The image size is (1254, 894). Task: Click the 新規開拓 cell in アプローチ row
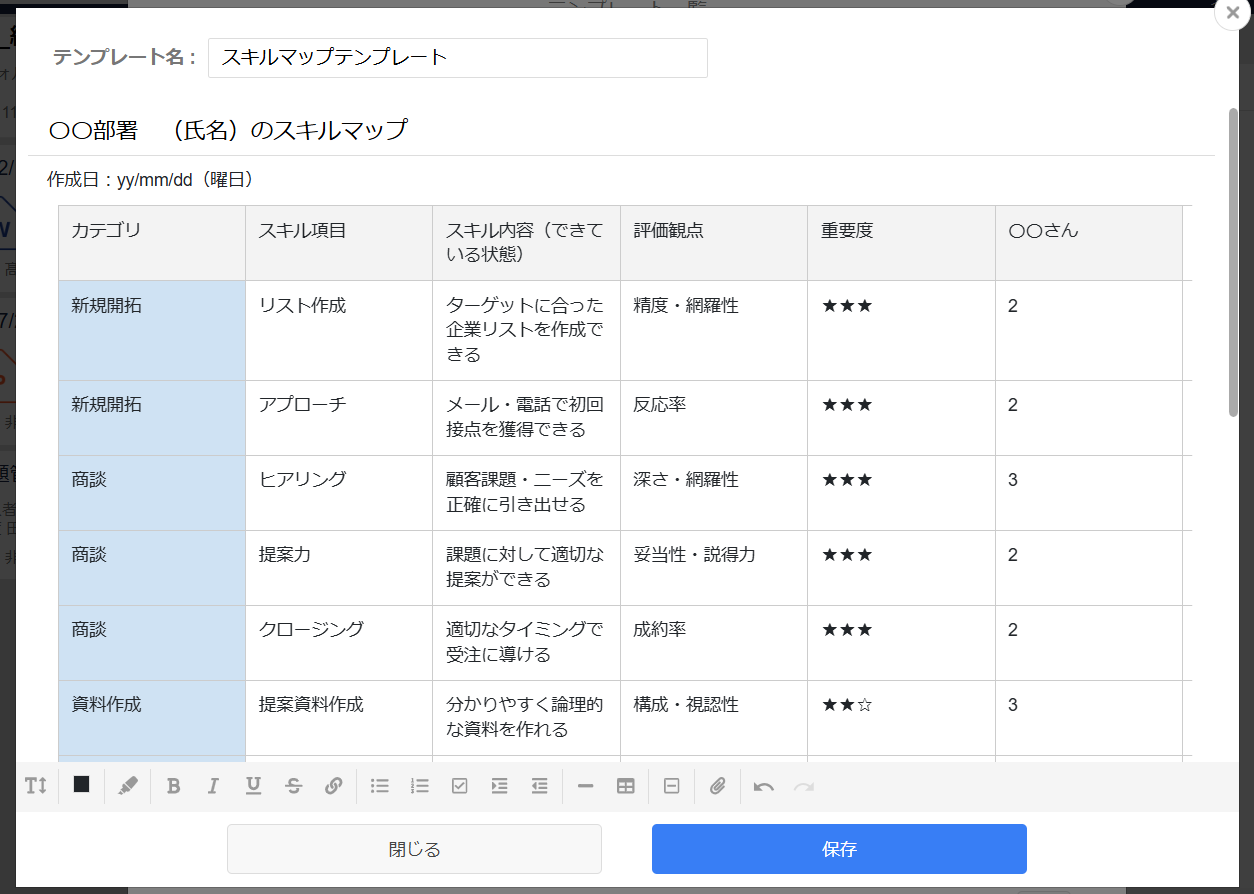(x=152, y=418)
